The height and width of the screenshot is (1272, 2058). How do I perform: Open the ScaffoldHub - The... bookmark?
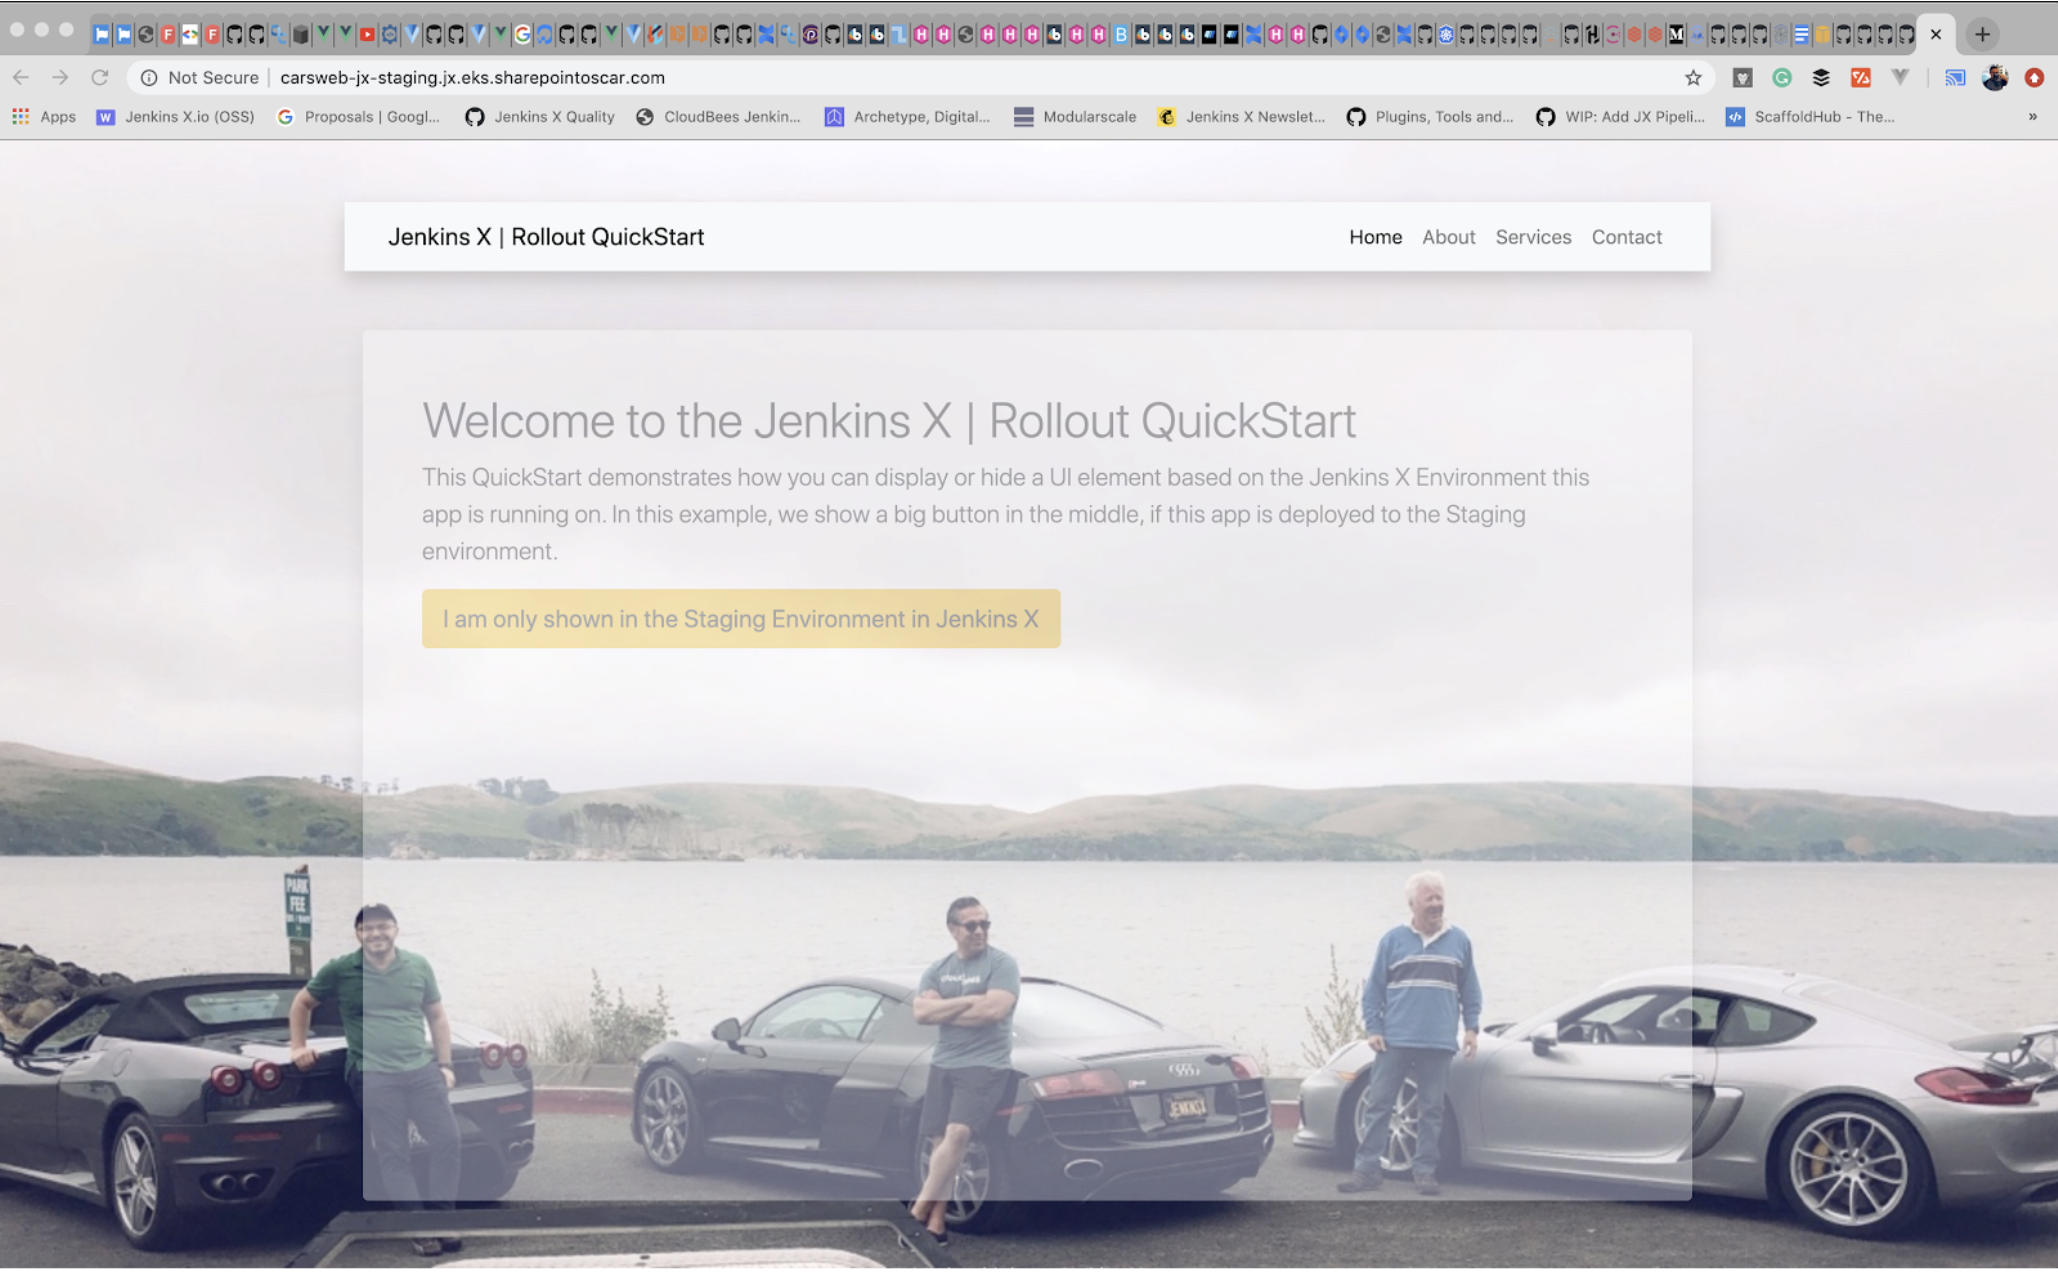click(x=1810, y=116)
